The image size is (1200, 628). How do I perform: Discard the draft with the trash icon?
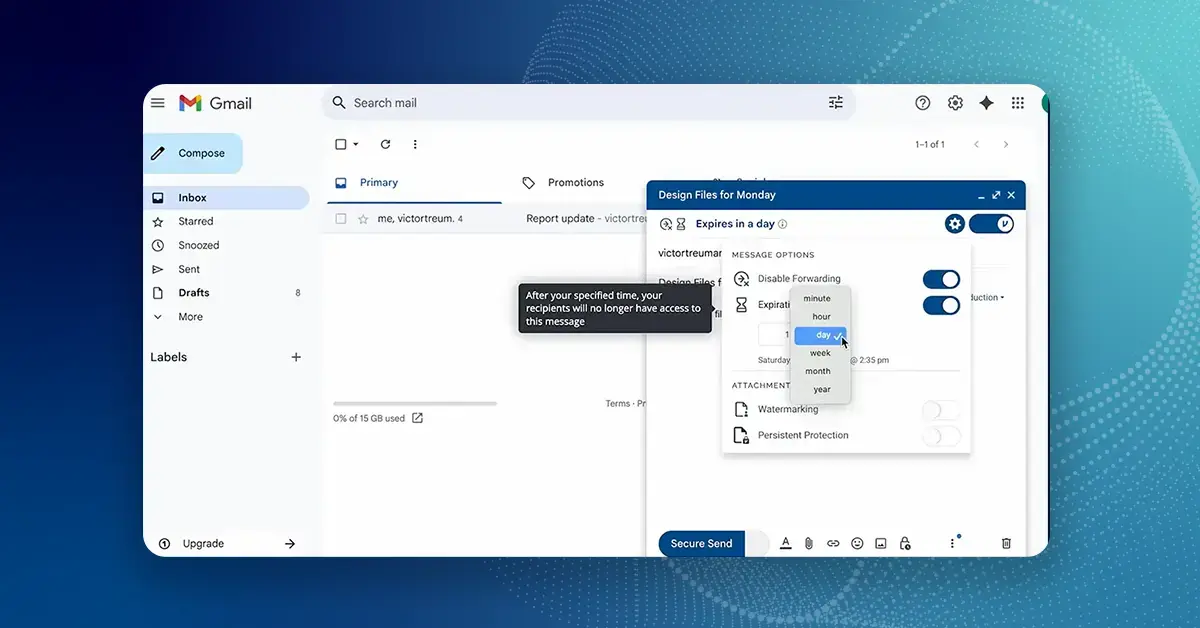click(x=1006, y=543)
